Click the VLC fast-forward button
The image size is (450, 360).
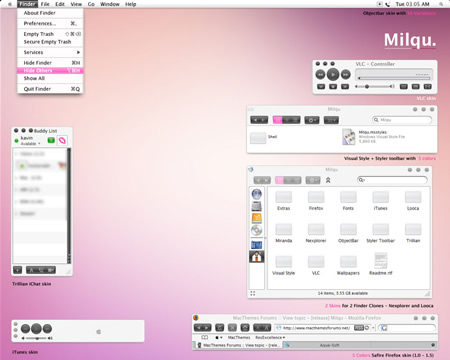click(x=346, y=75)
